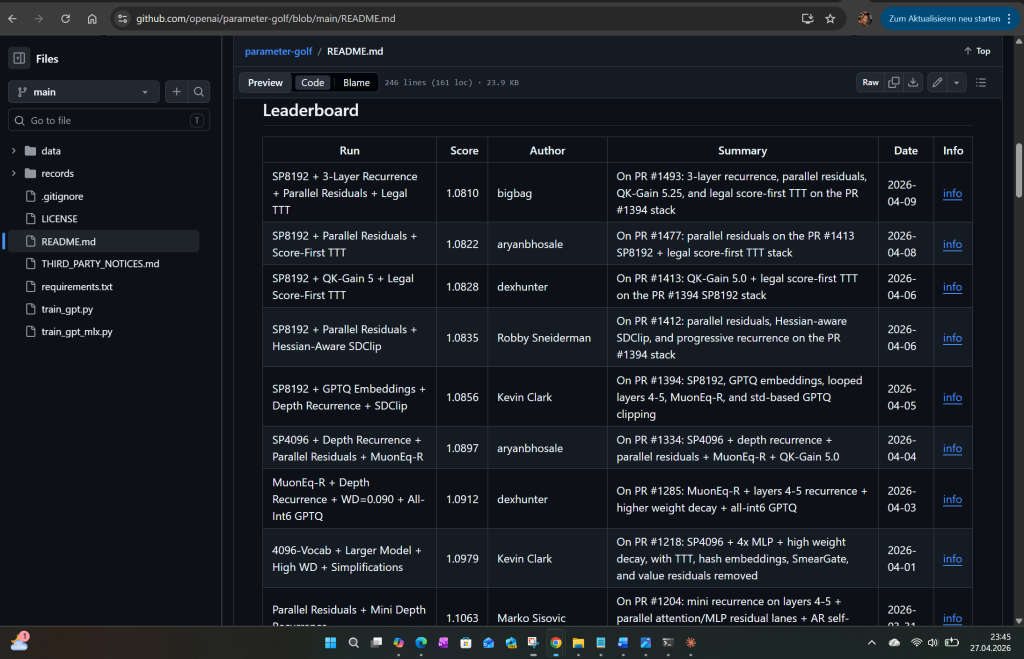Click the Leaderboard heading
Image resolution: width=1024 pixels, height=659 pixels.
pos(310,110)
